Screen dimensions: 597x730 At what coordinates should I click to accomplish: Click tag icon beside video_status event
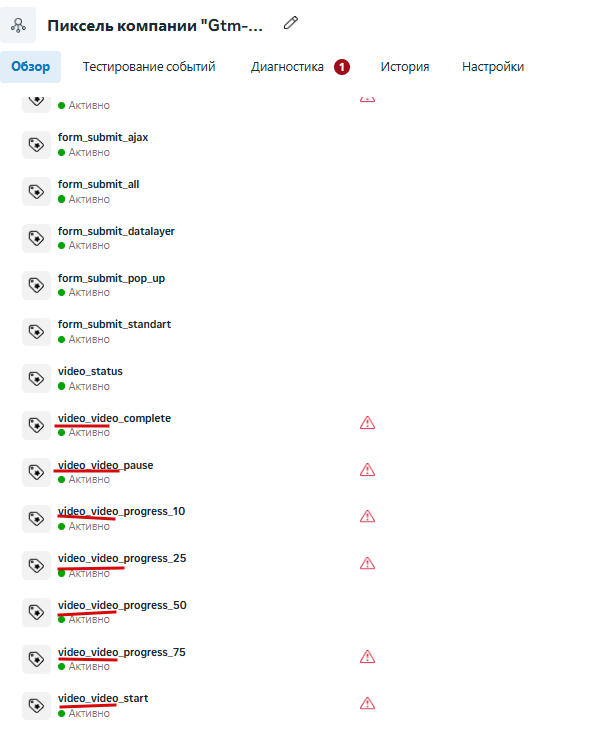tap(36, 379)
